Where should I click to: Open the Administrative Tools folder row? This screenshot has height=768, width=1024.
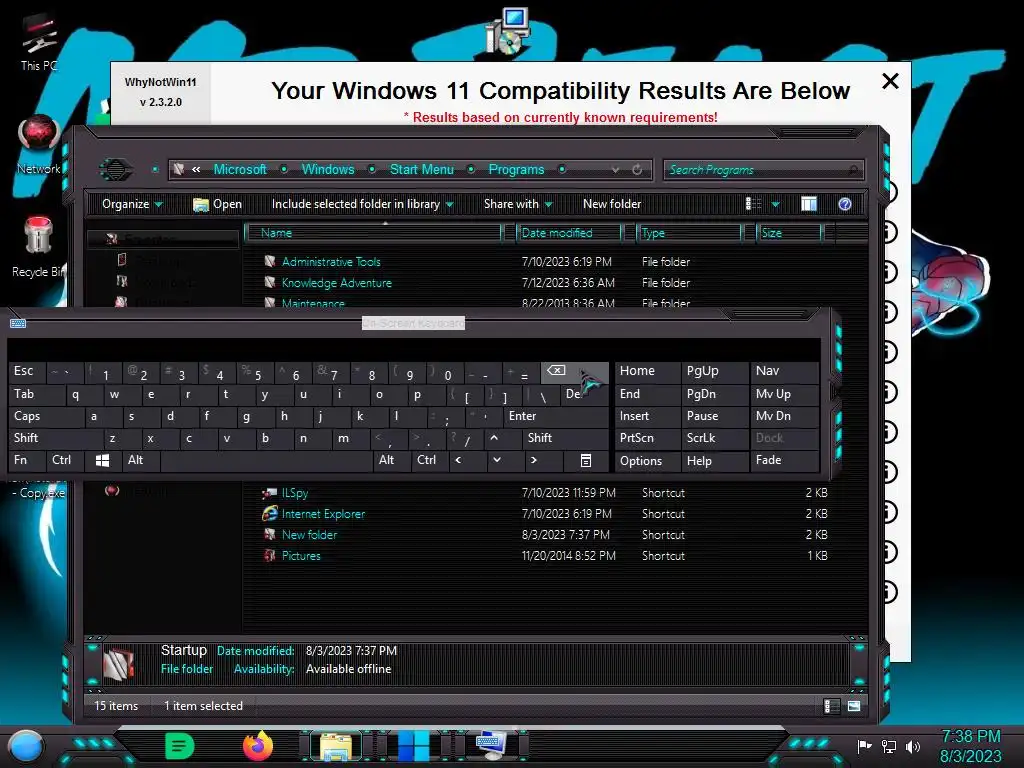tap(545, 262)
